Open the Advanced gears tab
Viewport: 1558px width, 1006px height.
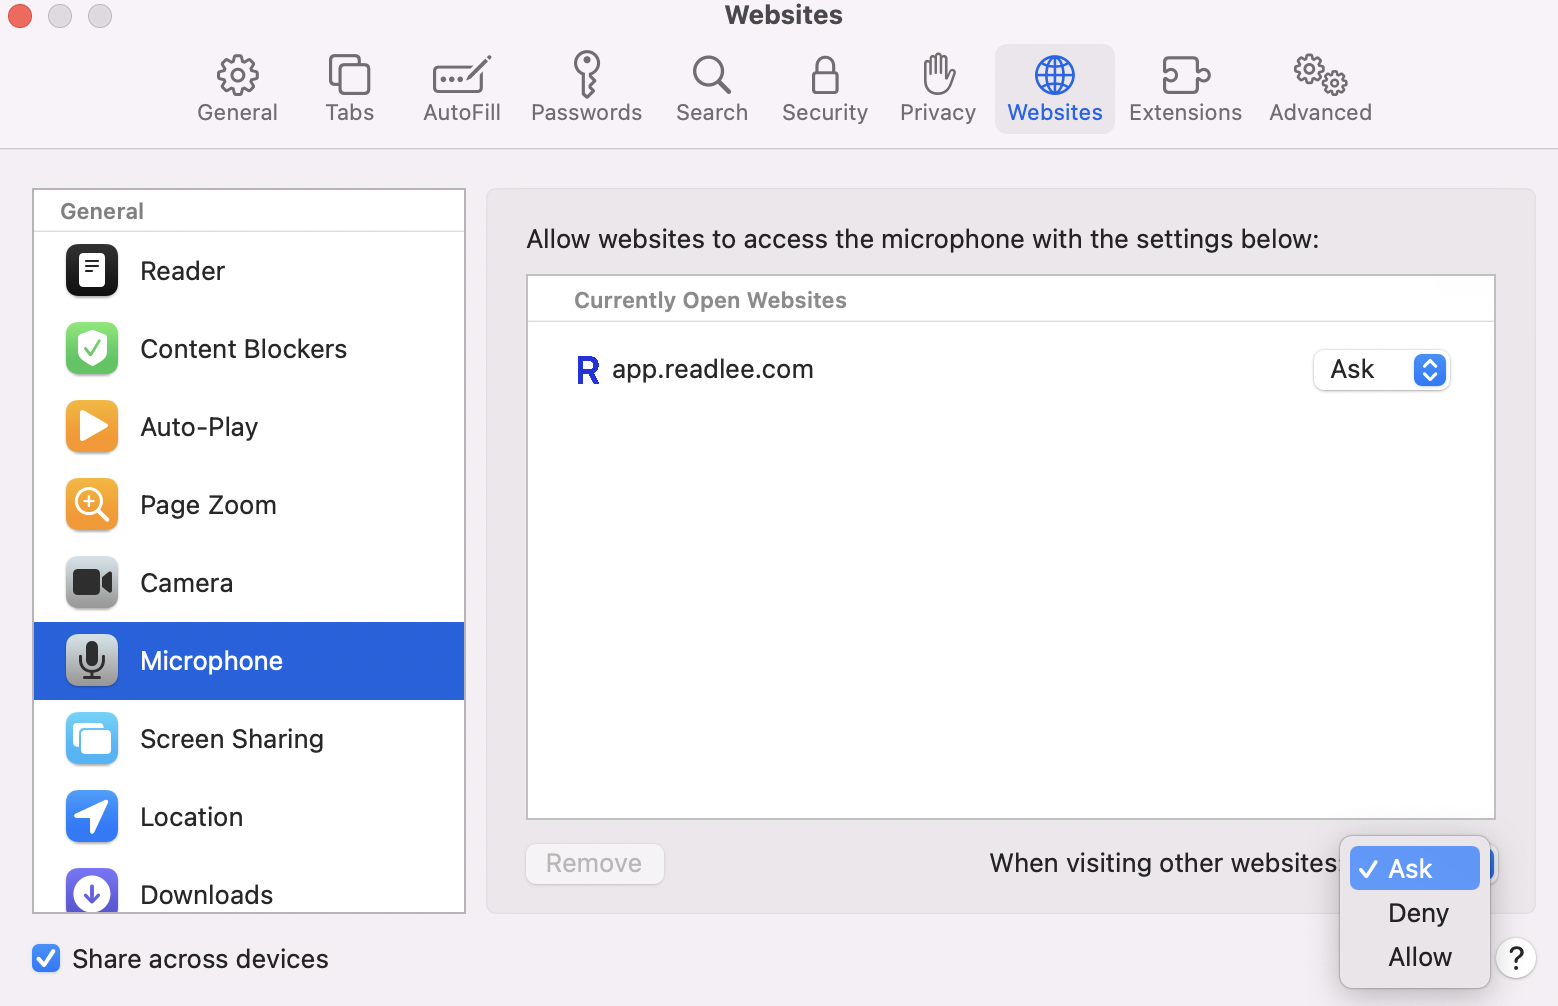1320,89
